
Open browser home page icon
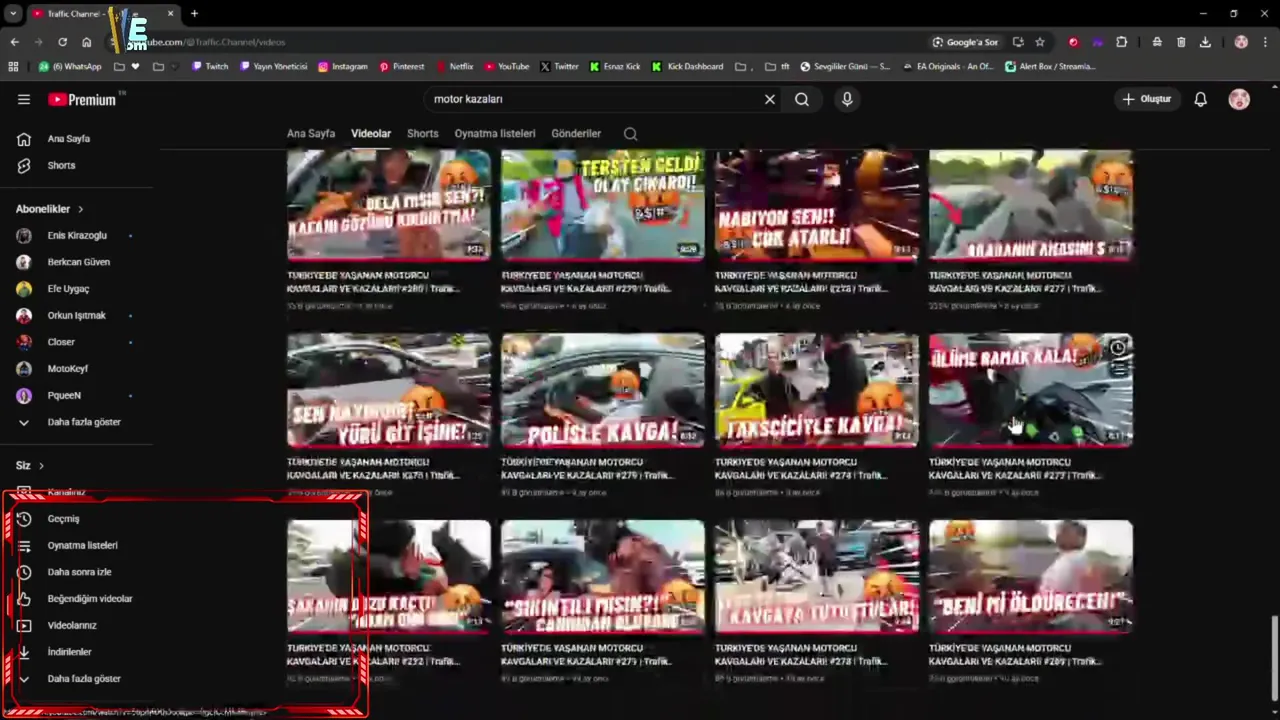pos(87,42)
